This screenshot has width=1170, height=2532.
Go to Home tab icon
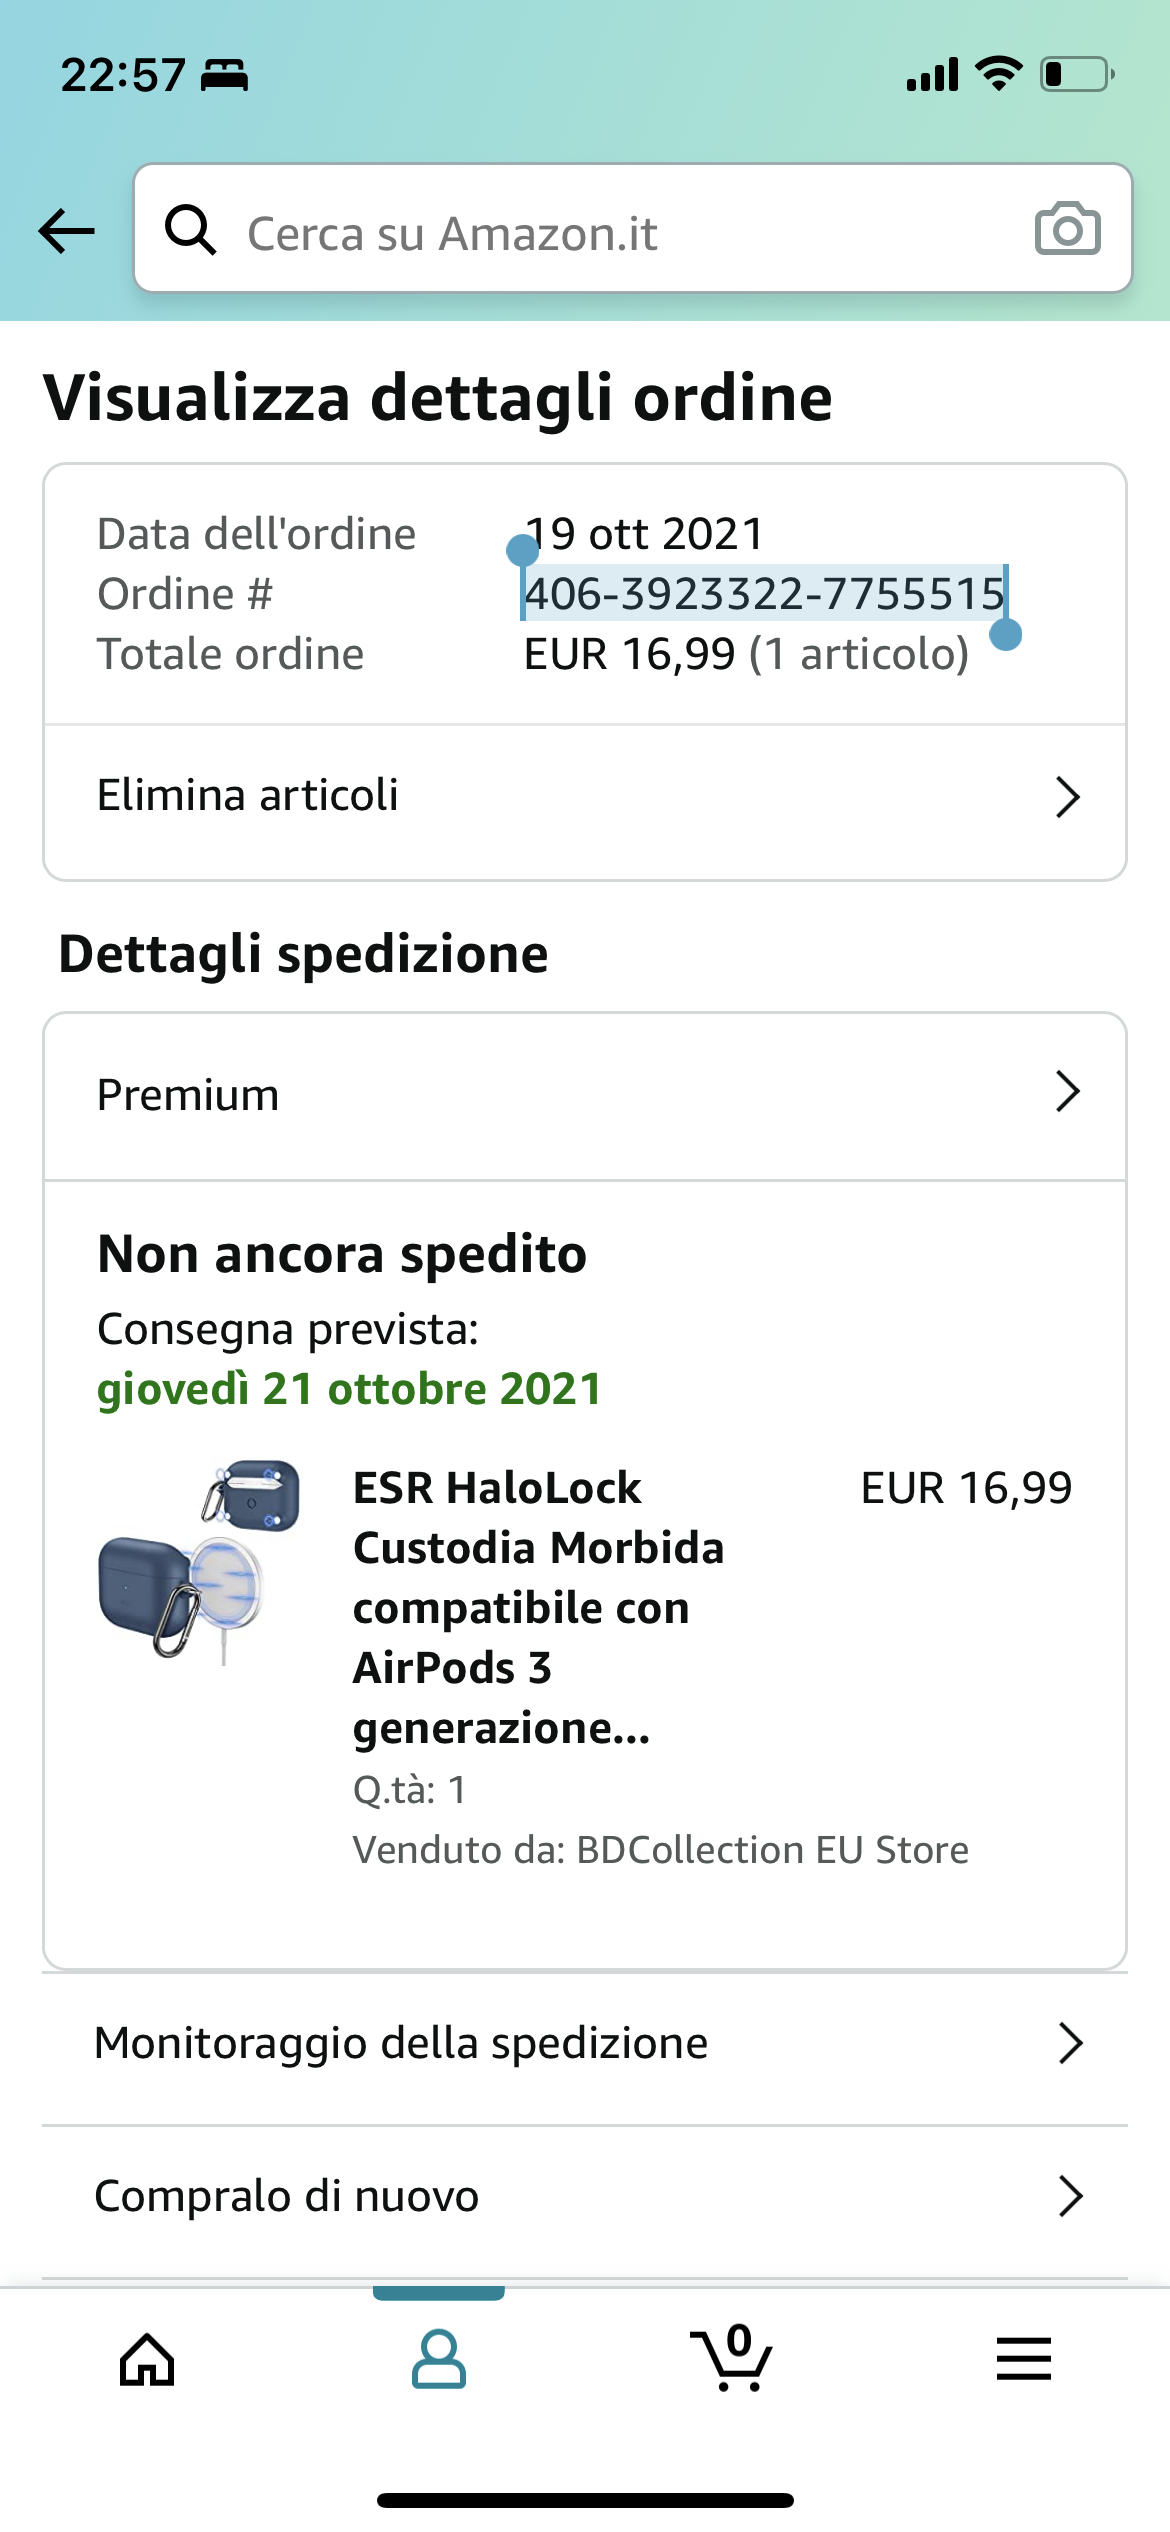[147, 2360]
